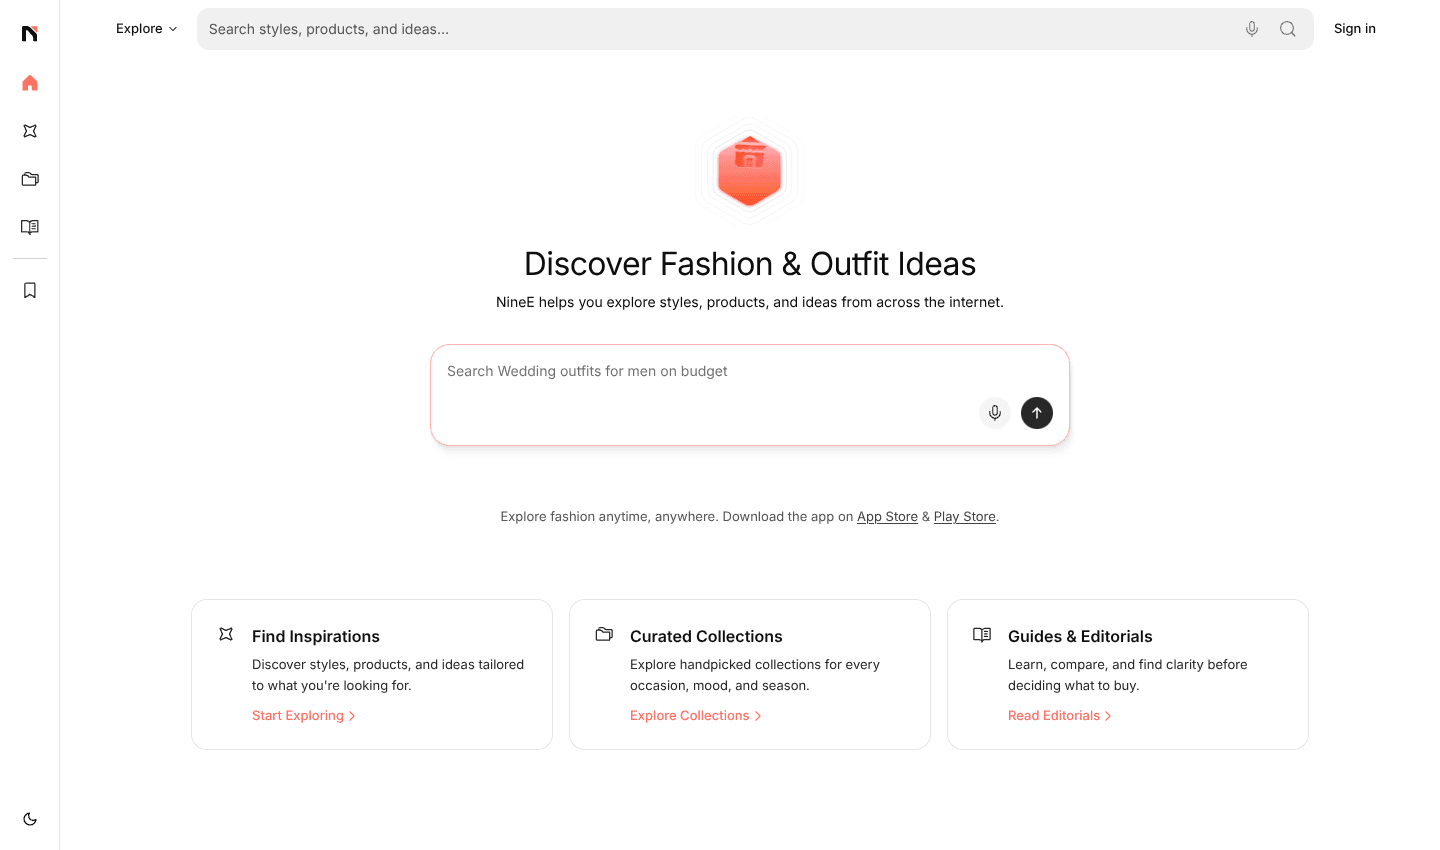The height and width of the screenshot is (850, 1440).
Task: Click the orange hexagon shop logo
Action: 749,171
